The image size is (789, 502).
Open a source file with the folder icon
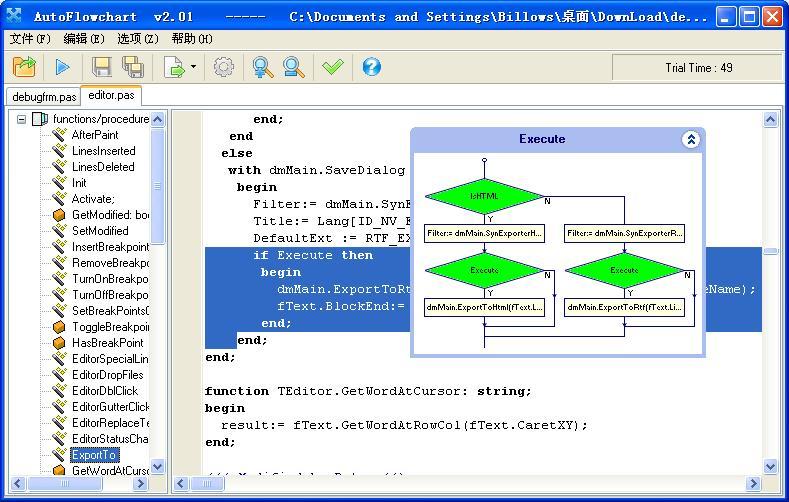pos(24,66)
